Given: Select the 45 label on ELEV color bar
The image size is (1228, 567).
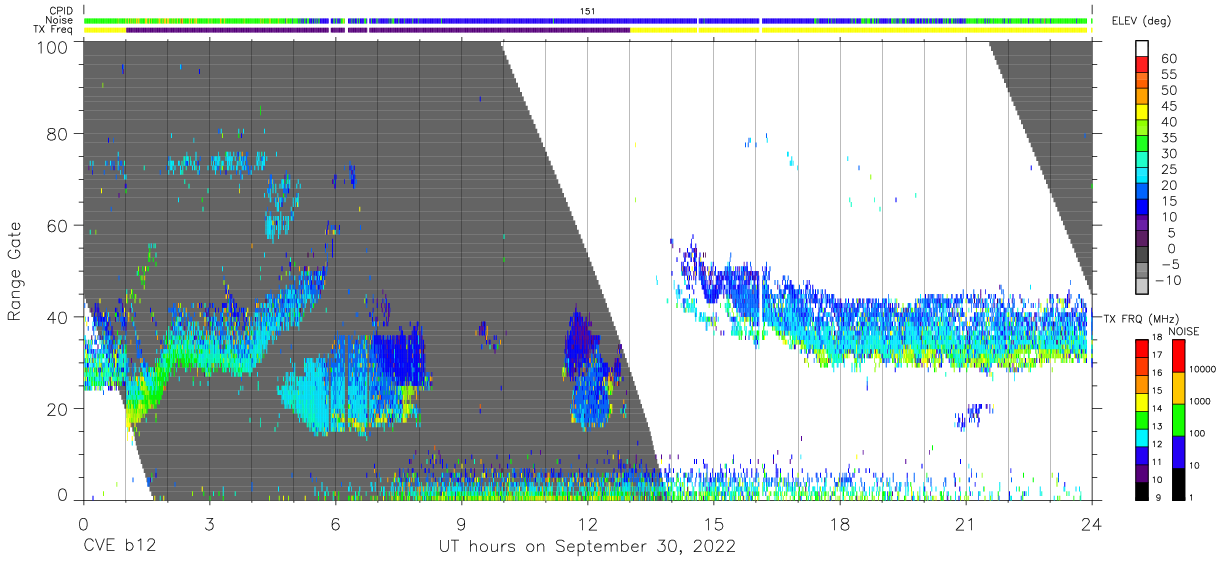Looking at the screenshot, I should click(1169, 107).
